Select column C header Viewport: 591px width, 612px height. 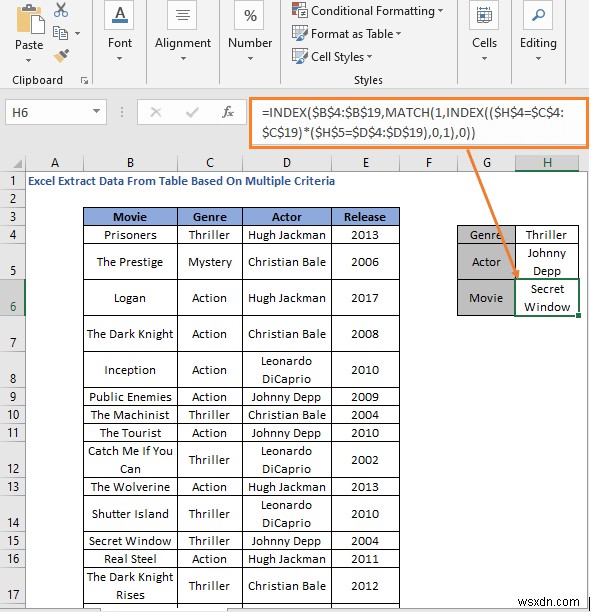point(210,163)
